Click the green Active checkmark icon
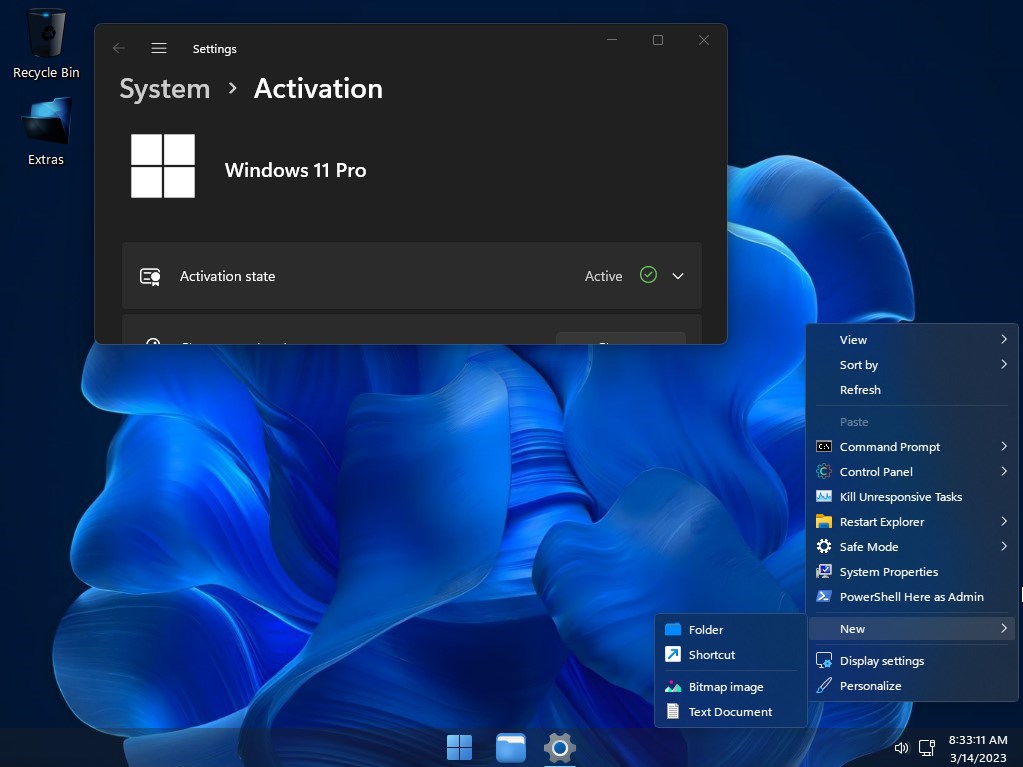Viewport: 1023px width, 767px height. click(x=648, y=275)
